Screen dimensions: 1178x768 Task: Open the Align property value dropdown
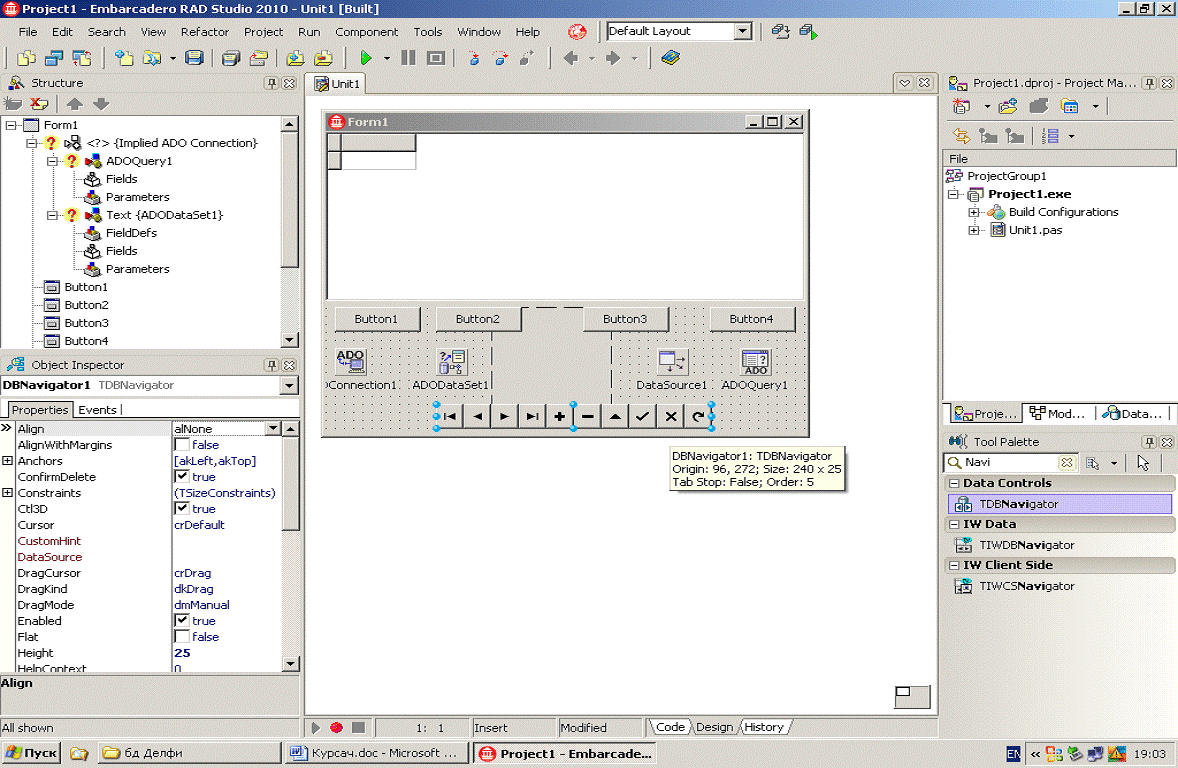click(x=272, y=429)
